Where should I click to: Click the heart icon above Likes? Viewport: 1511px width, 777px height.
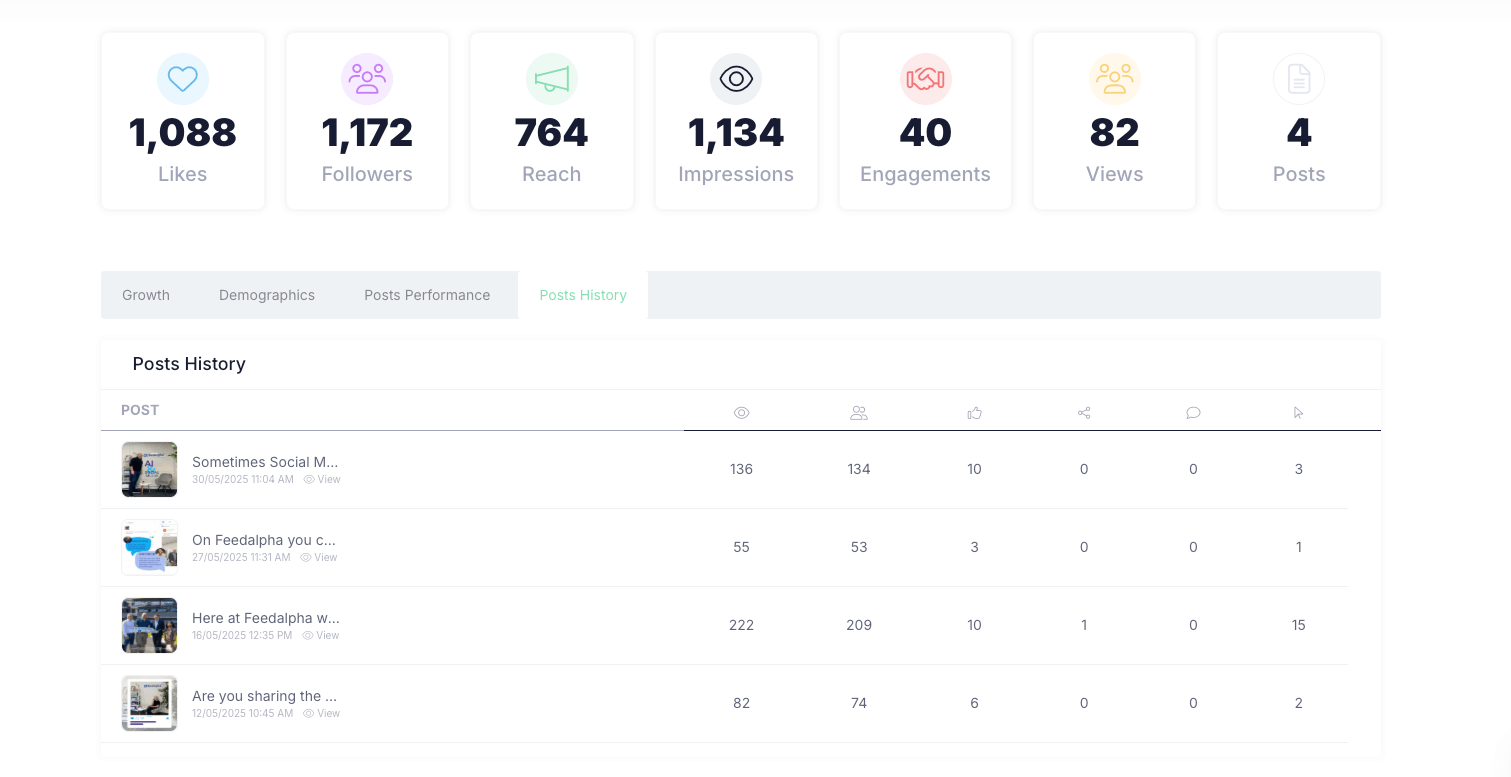tap(183, 79)
